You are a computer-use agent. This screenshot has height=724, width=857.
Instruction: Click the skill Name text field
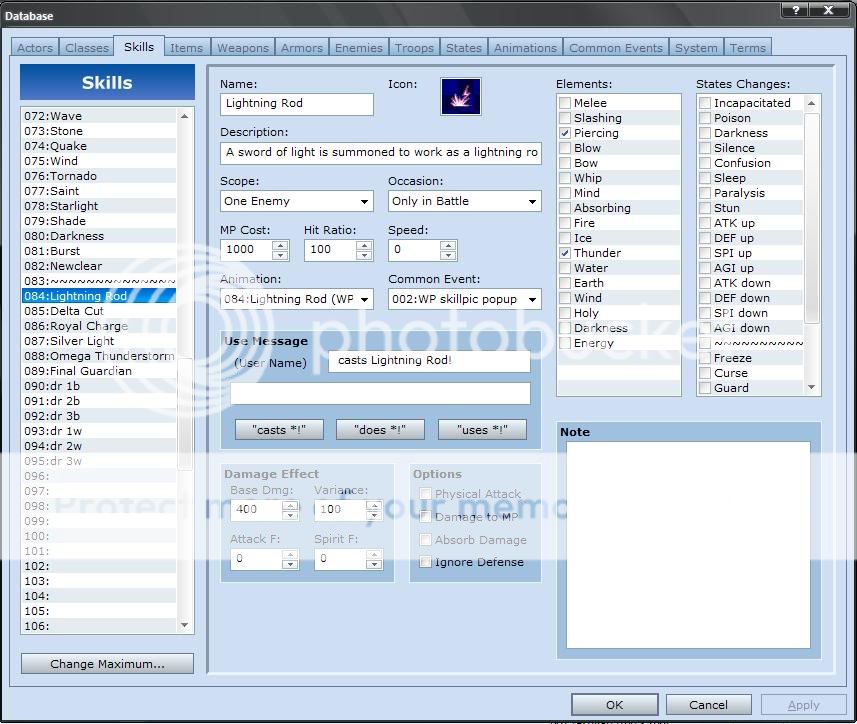296,104
